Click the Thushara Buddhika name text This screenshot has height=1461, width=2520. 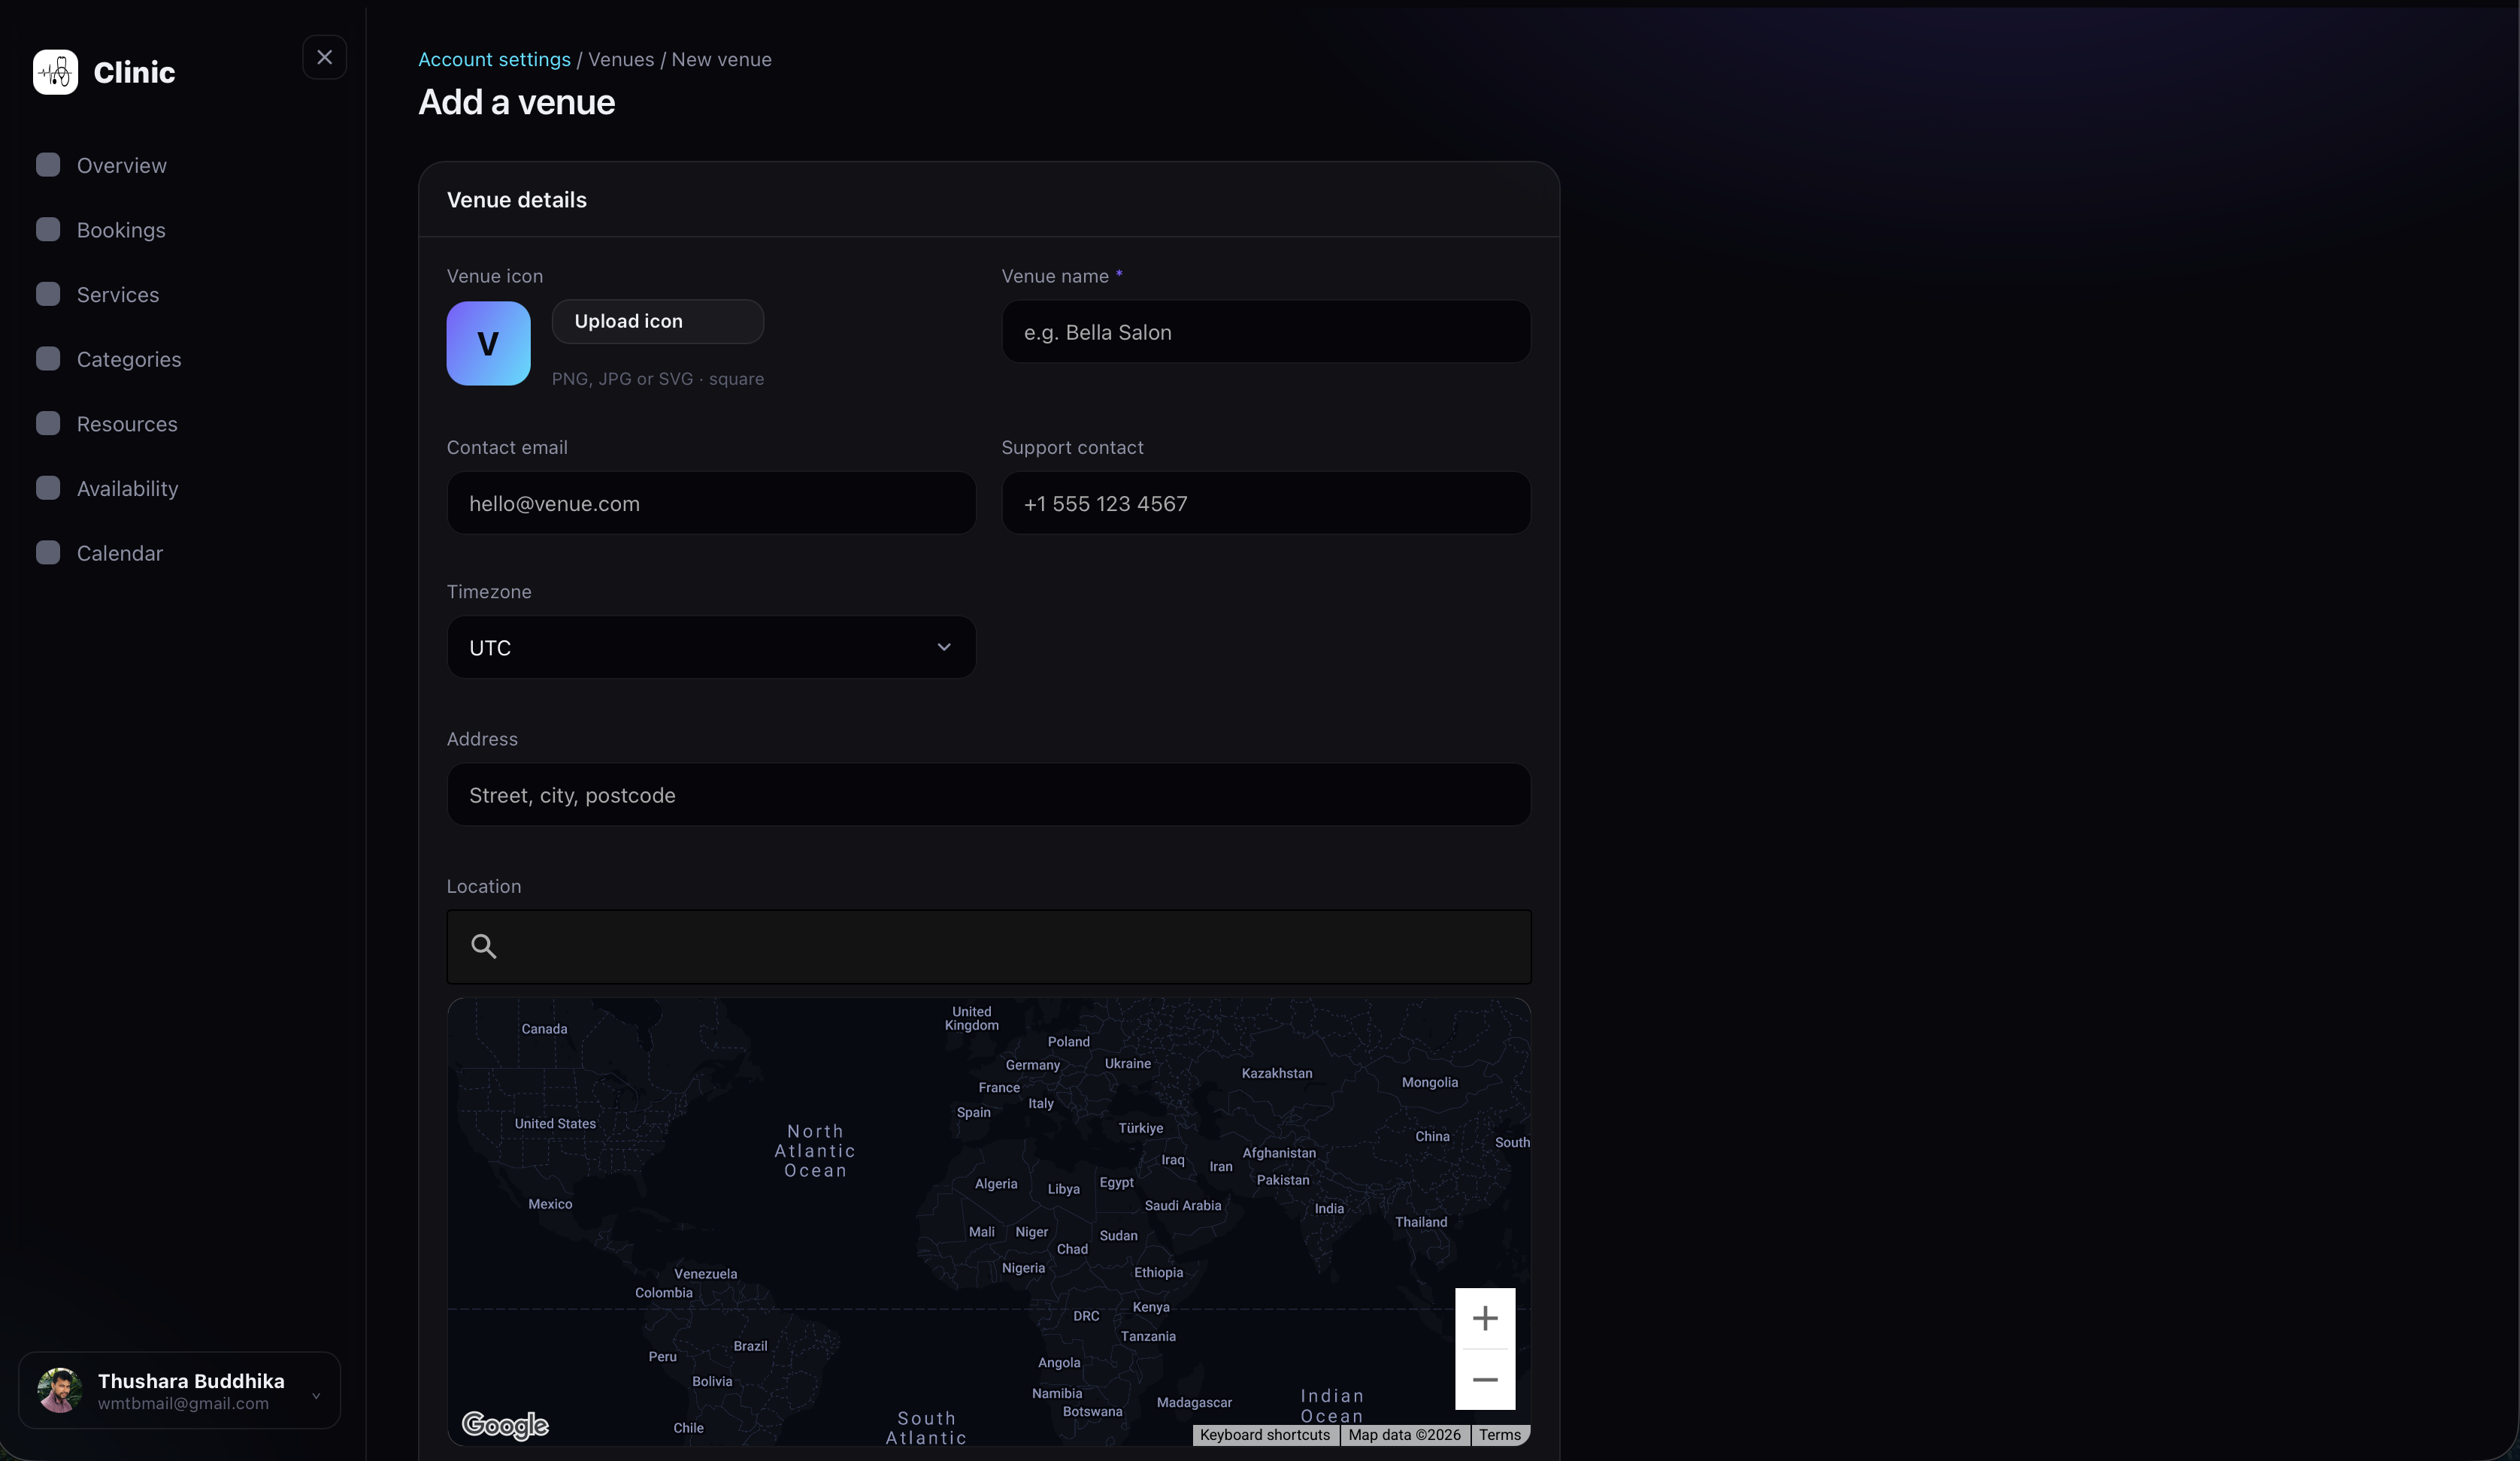coord(191,1380)
